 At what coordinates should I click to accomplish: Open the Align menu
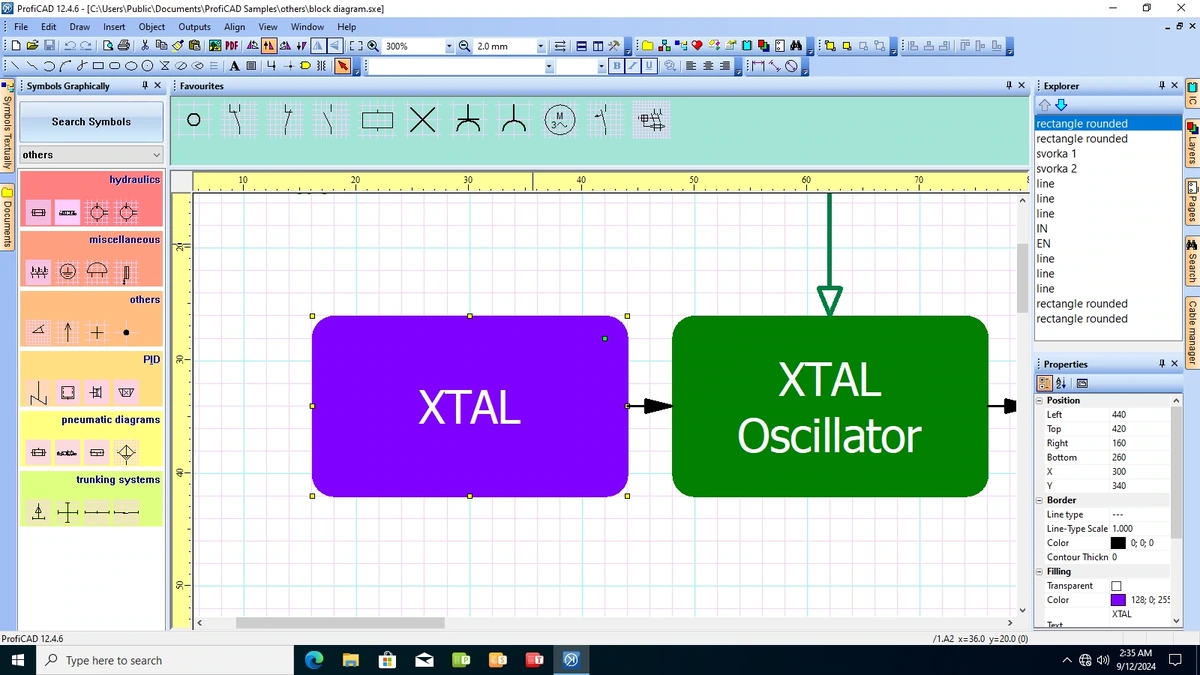click(235, 26)
